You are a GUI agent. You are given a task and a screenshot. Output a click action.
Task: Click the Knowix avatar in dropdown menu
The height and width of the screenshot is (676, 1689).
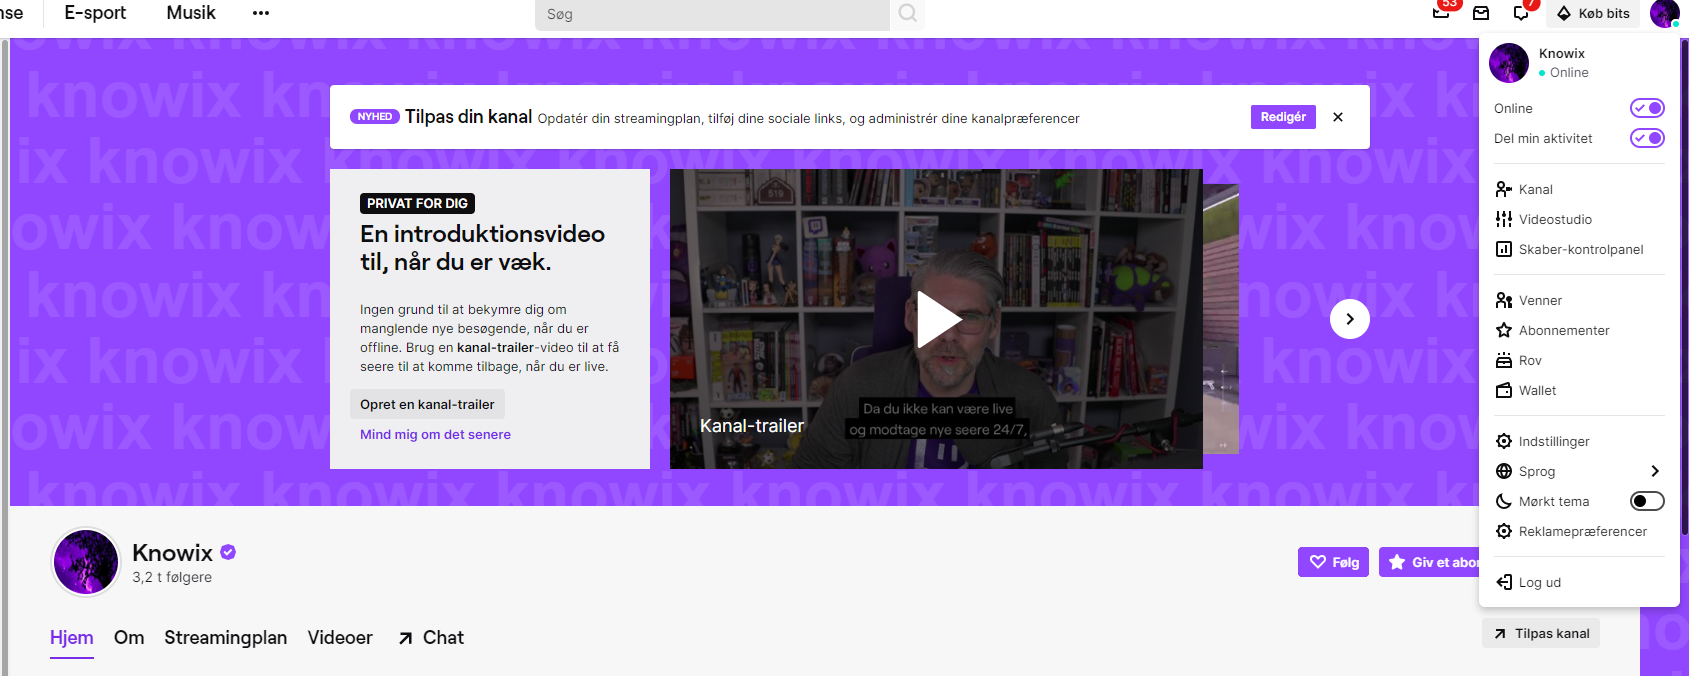tap(1509, 63)
